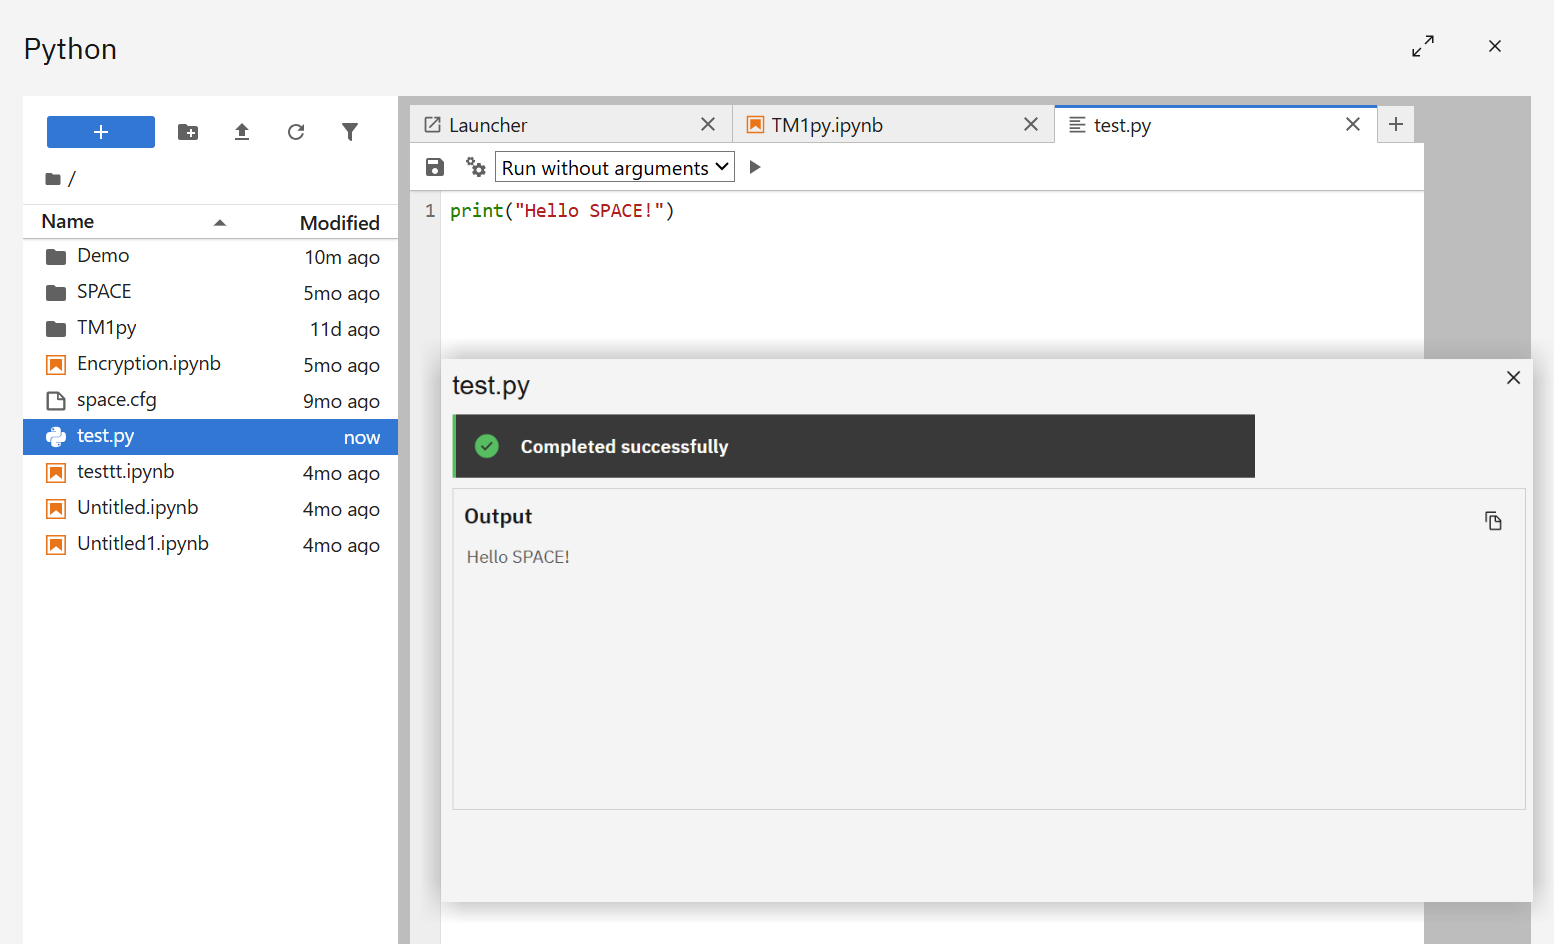Run test.py with the play arrow
This screenshot has height=944, width=1555.
(x=754, y=166)
